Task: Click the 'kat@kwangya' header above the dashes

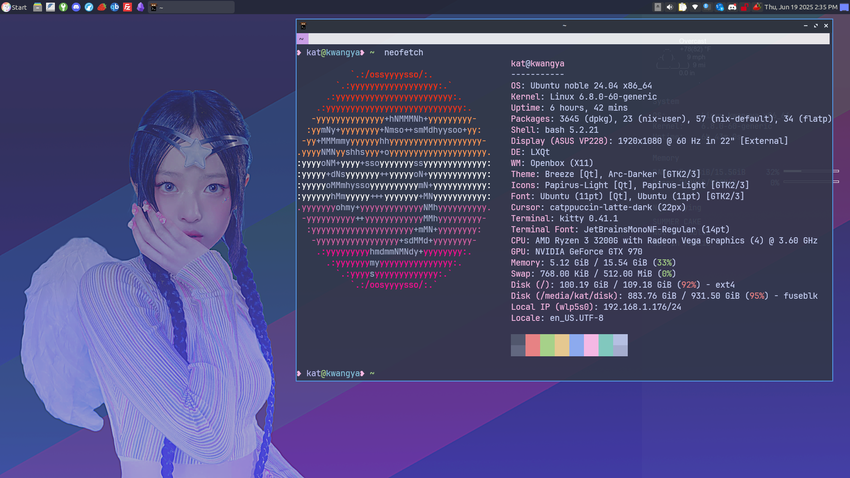Action: (537, 63)
